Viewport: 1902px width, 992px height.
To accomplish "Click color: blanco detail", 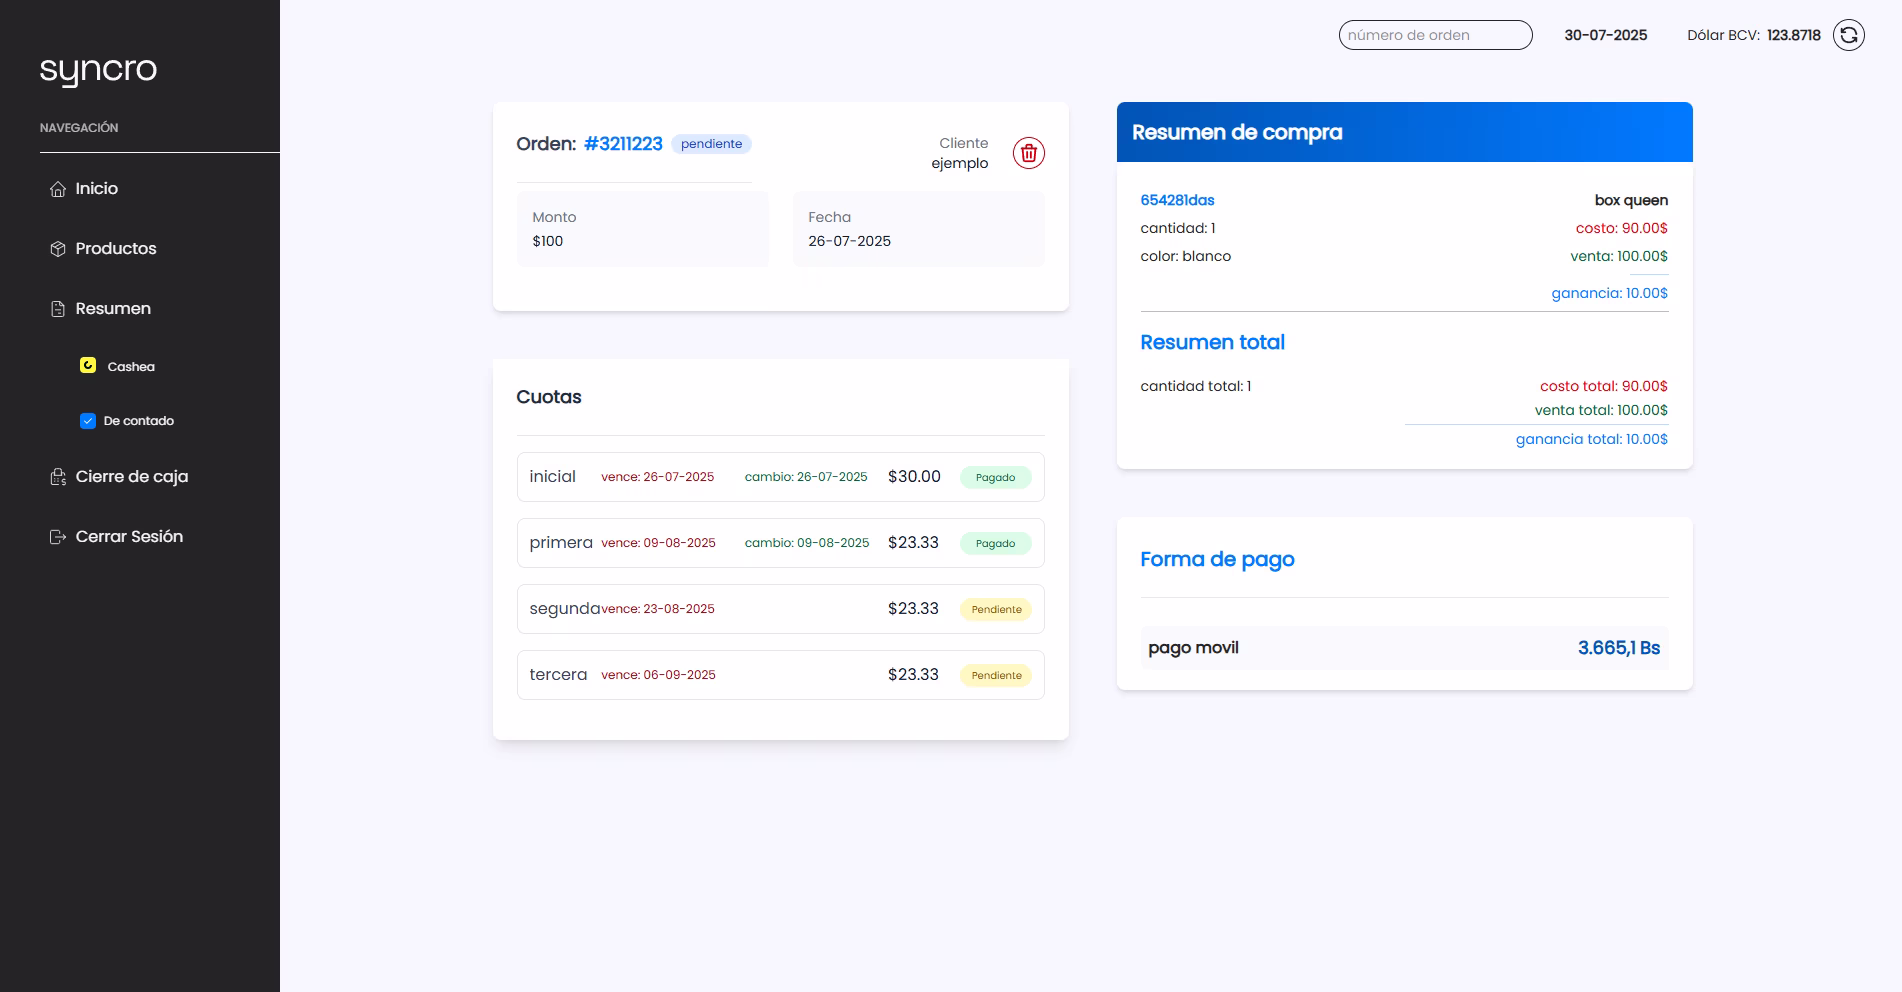I will tap(1186, 256).
